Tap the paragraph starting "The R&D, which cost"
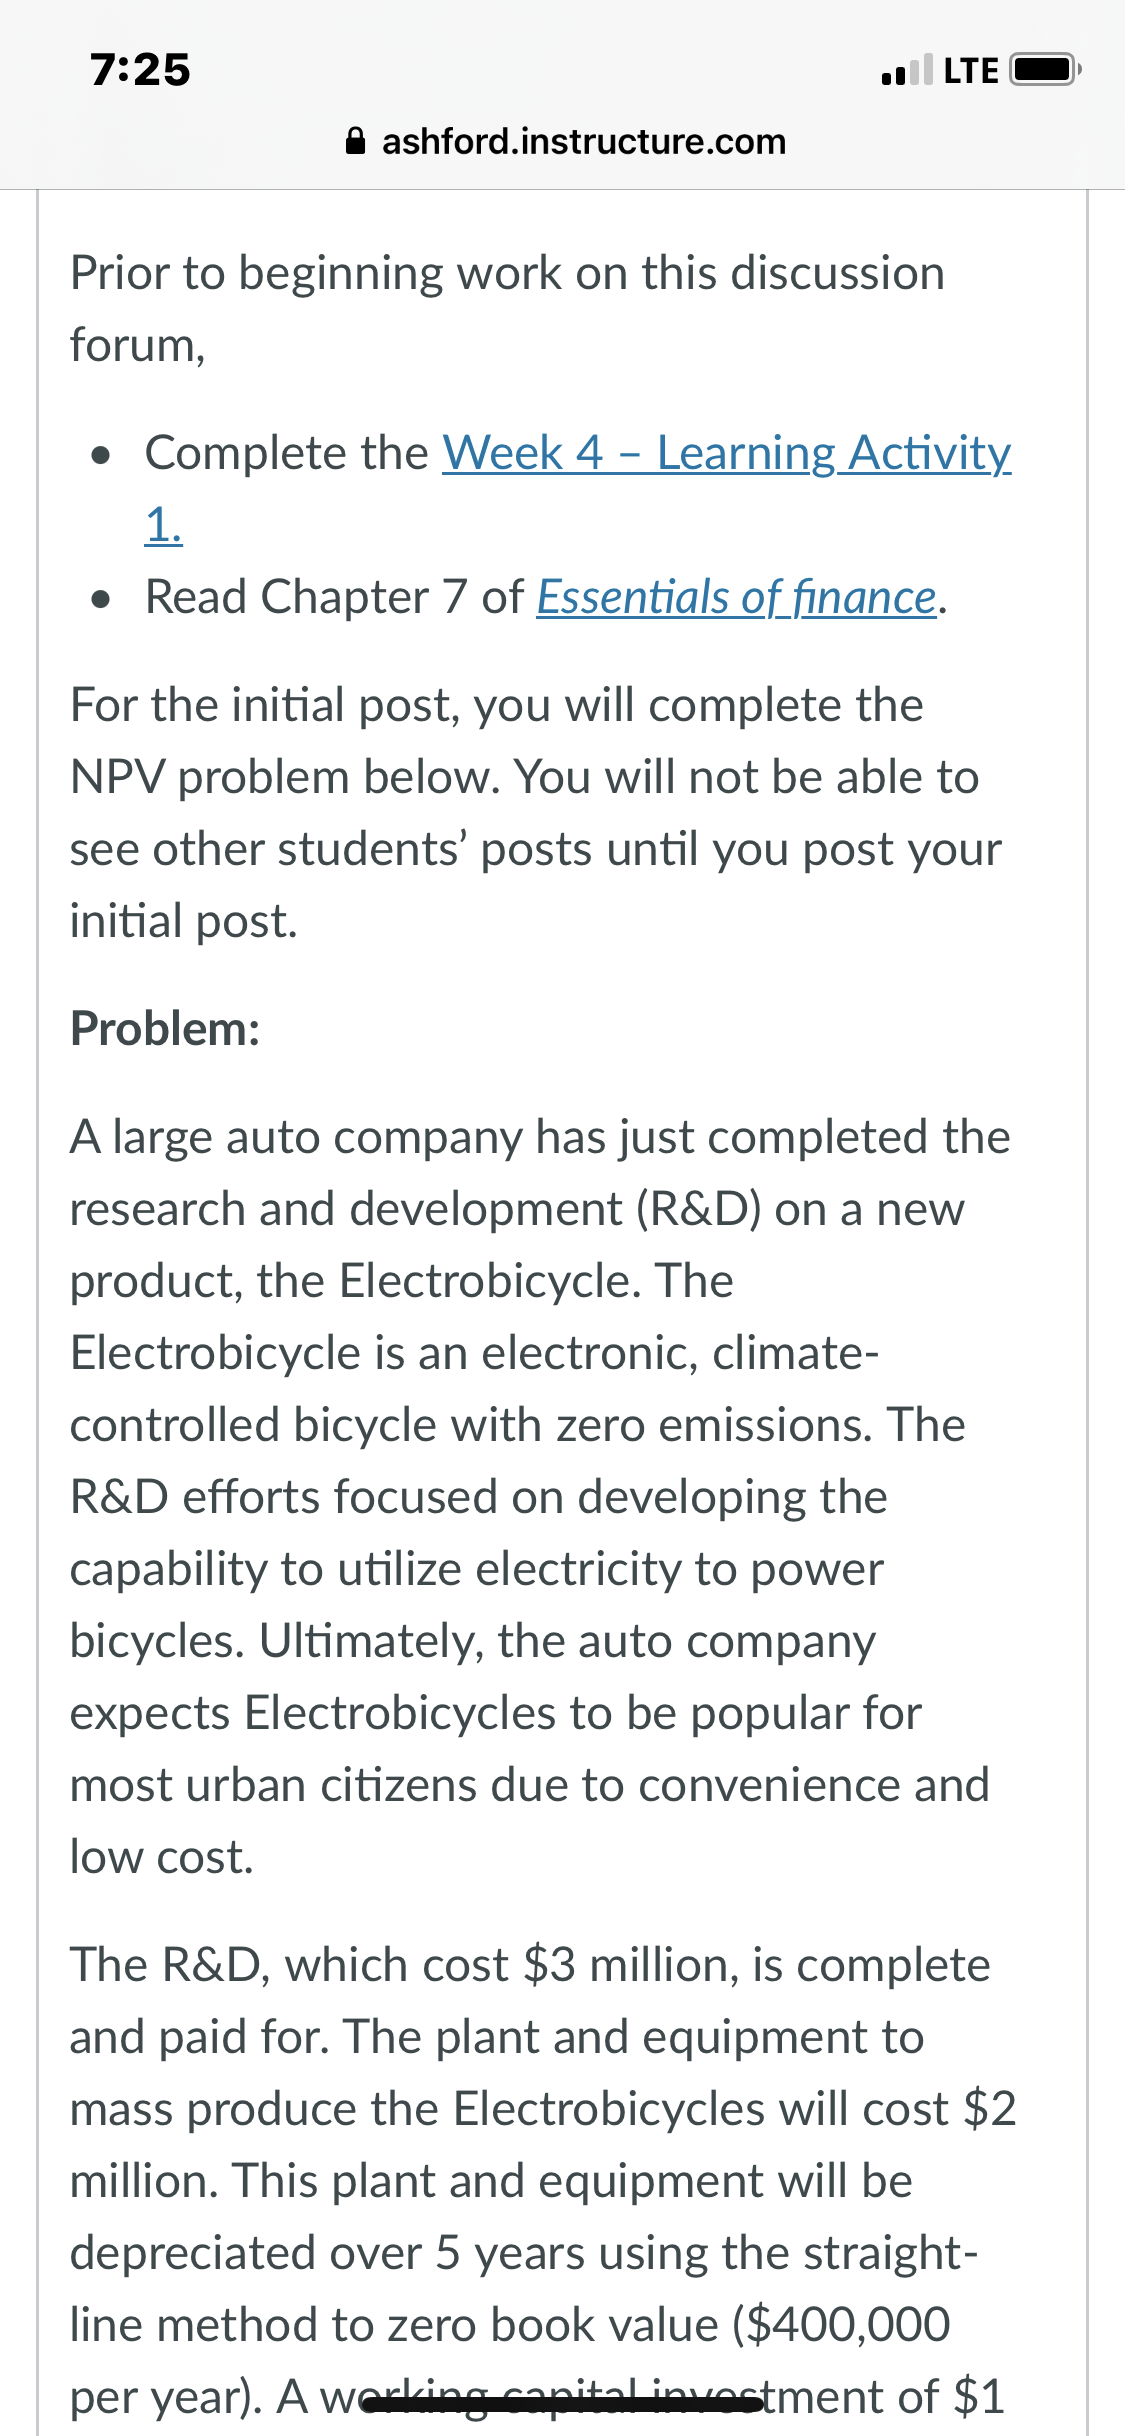Image resolution: width=1125 pixels, height=2436 pixels. (x=543, y=2181)
